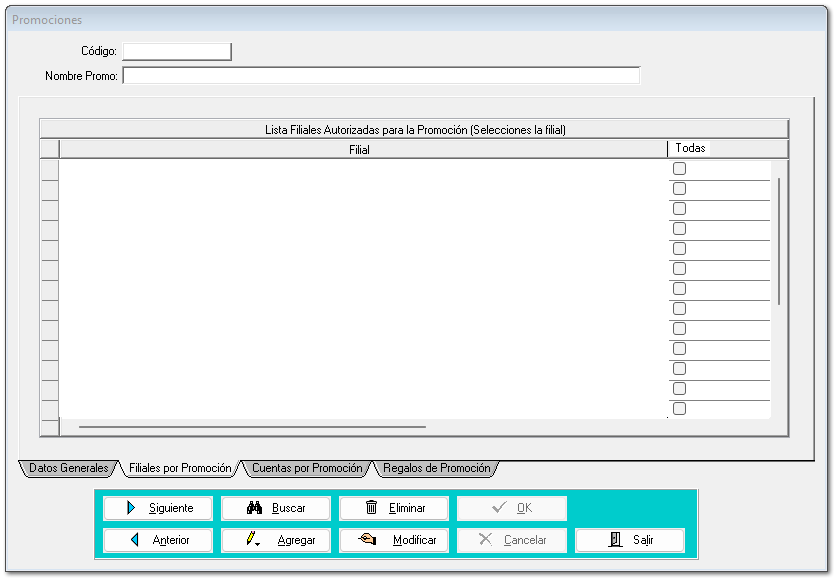Image resolution: width=837 pixels, height=581 pixels.
Task: Click the Buscar binoculars icon
Action: [254, 508]
